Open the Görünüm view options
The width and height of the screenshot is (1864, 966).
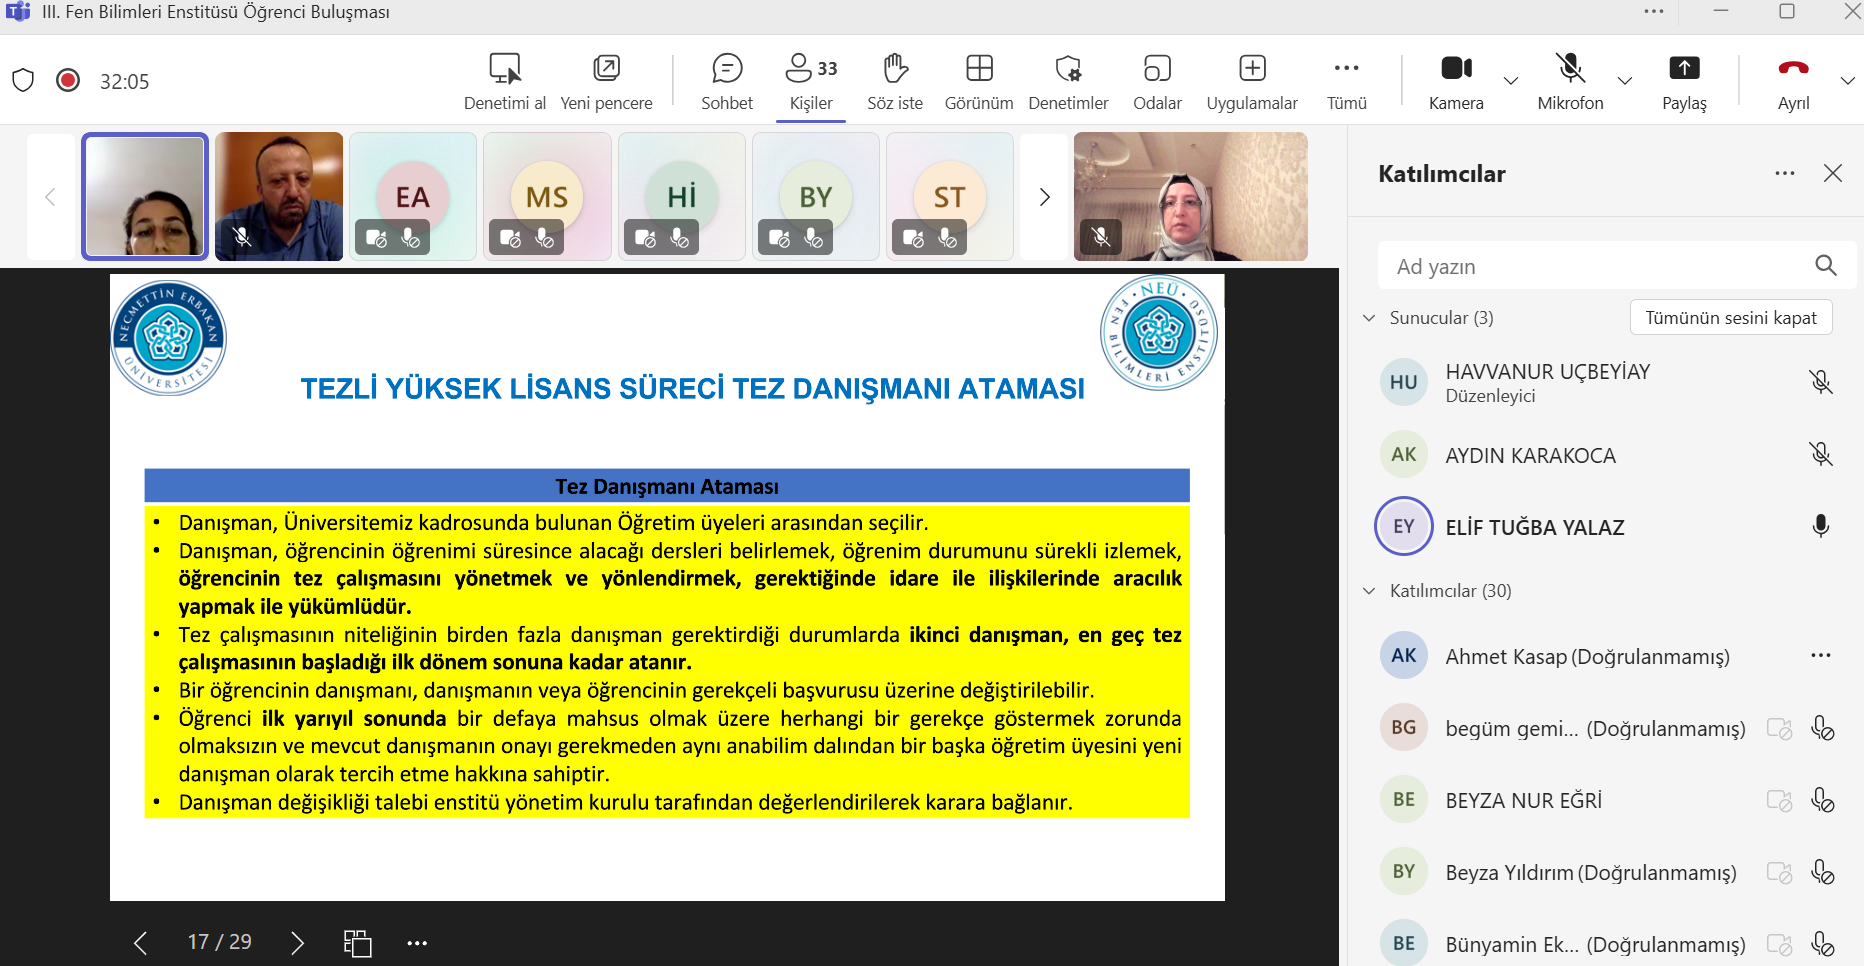[978, 81]
